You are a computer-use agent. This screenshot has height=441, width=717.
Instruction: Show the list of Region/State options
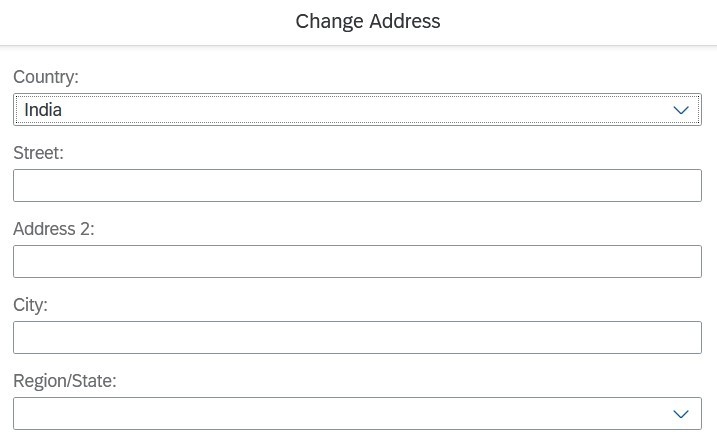681,414
